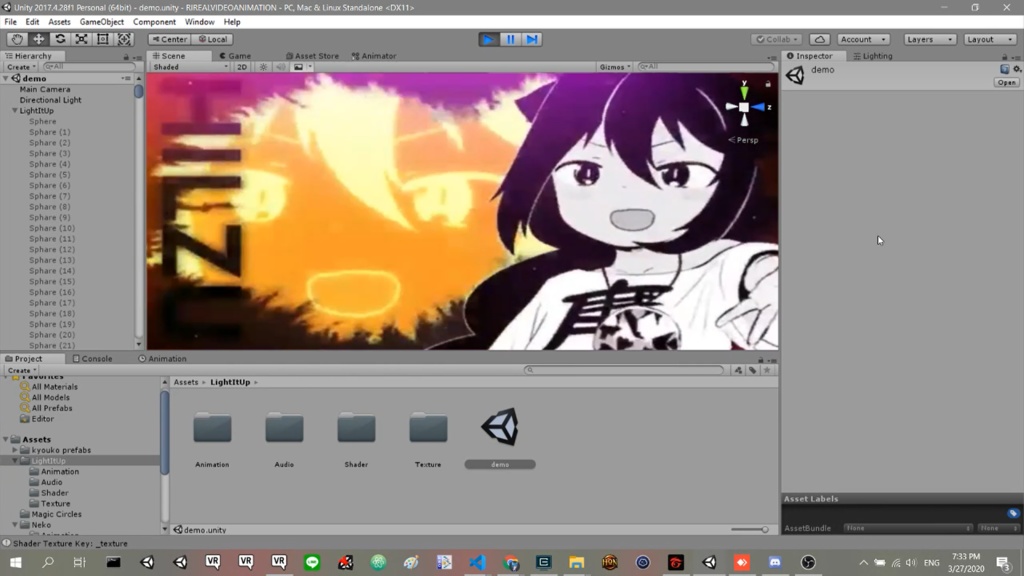Image resolution: width=1024 pixels, height=576 pixels.
Task: Click the Inspector settings gear for demo
Action: [x=1018, y=68]
